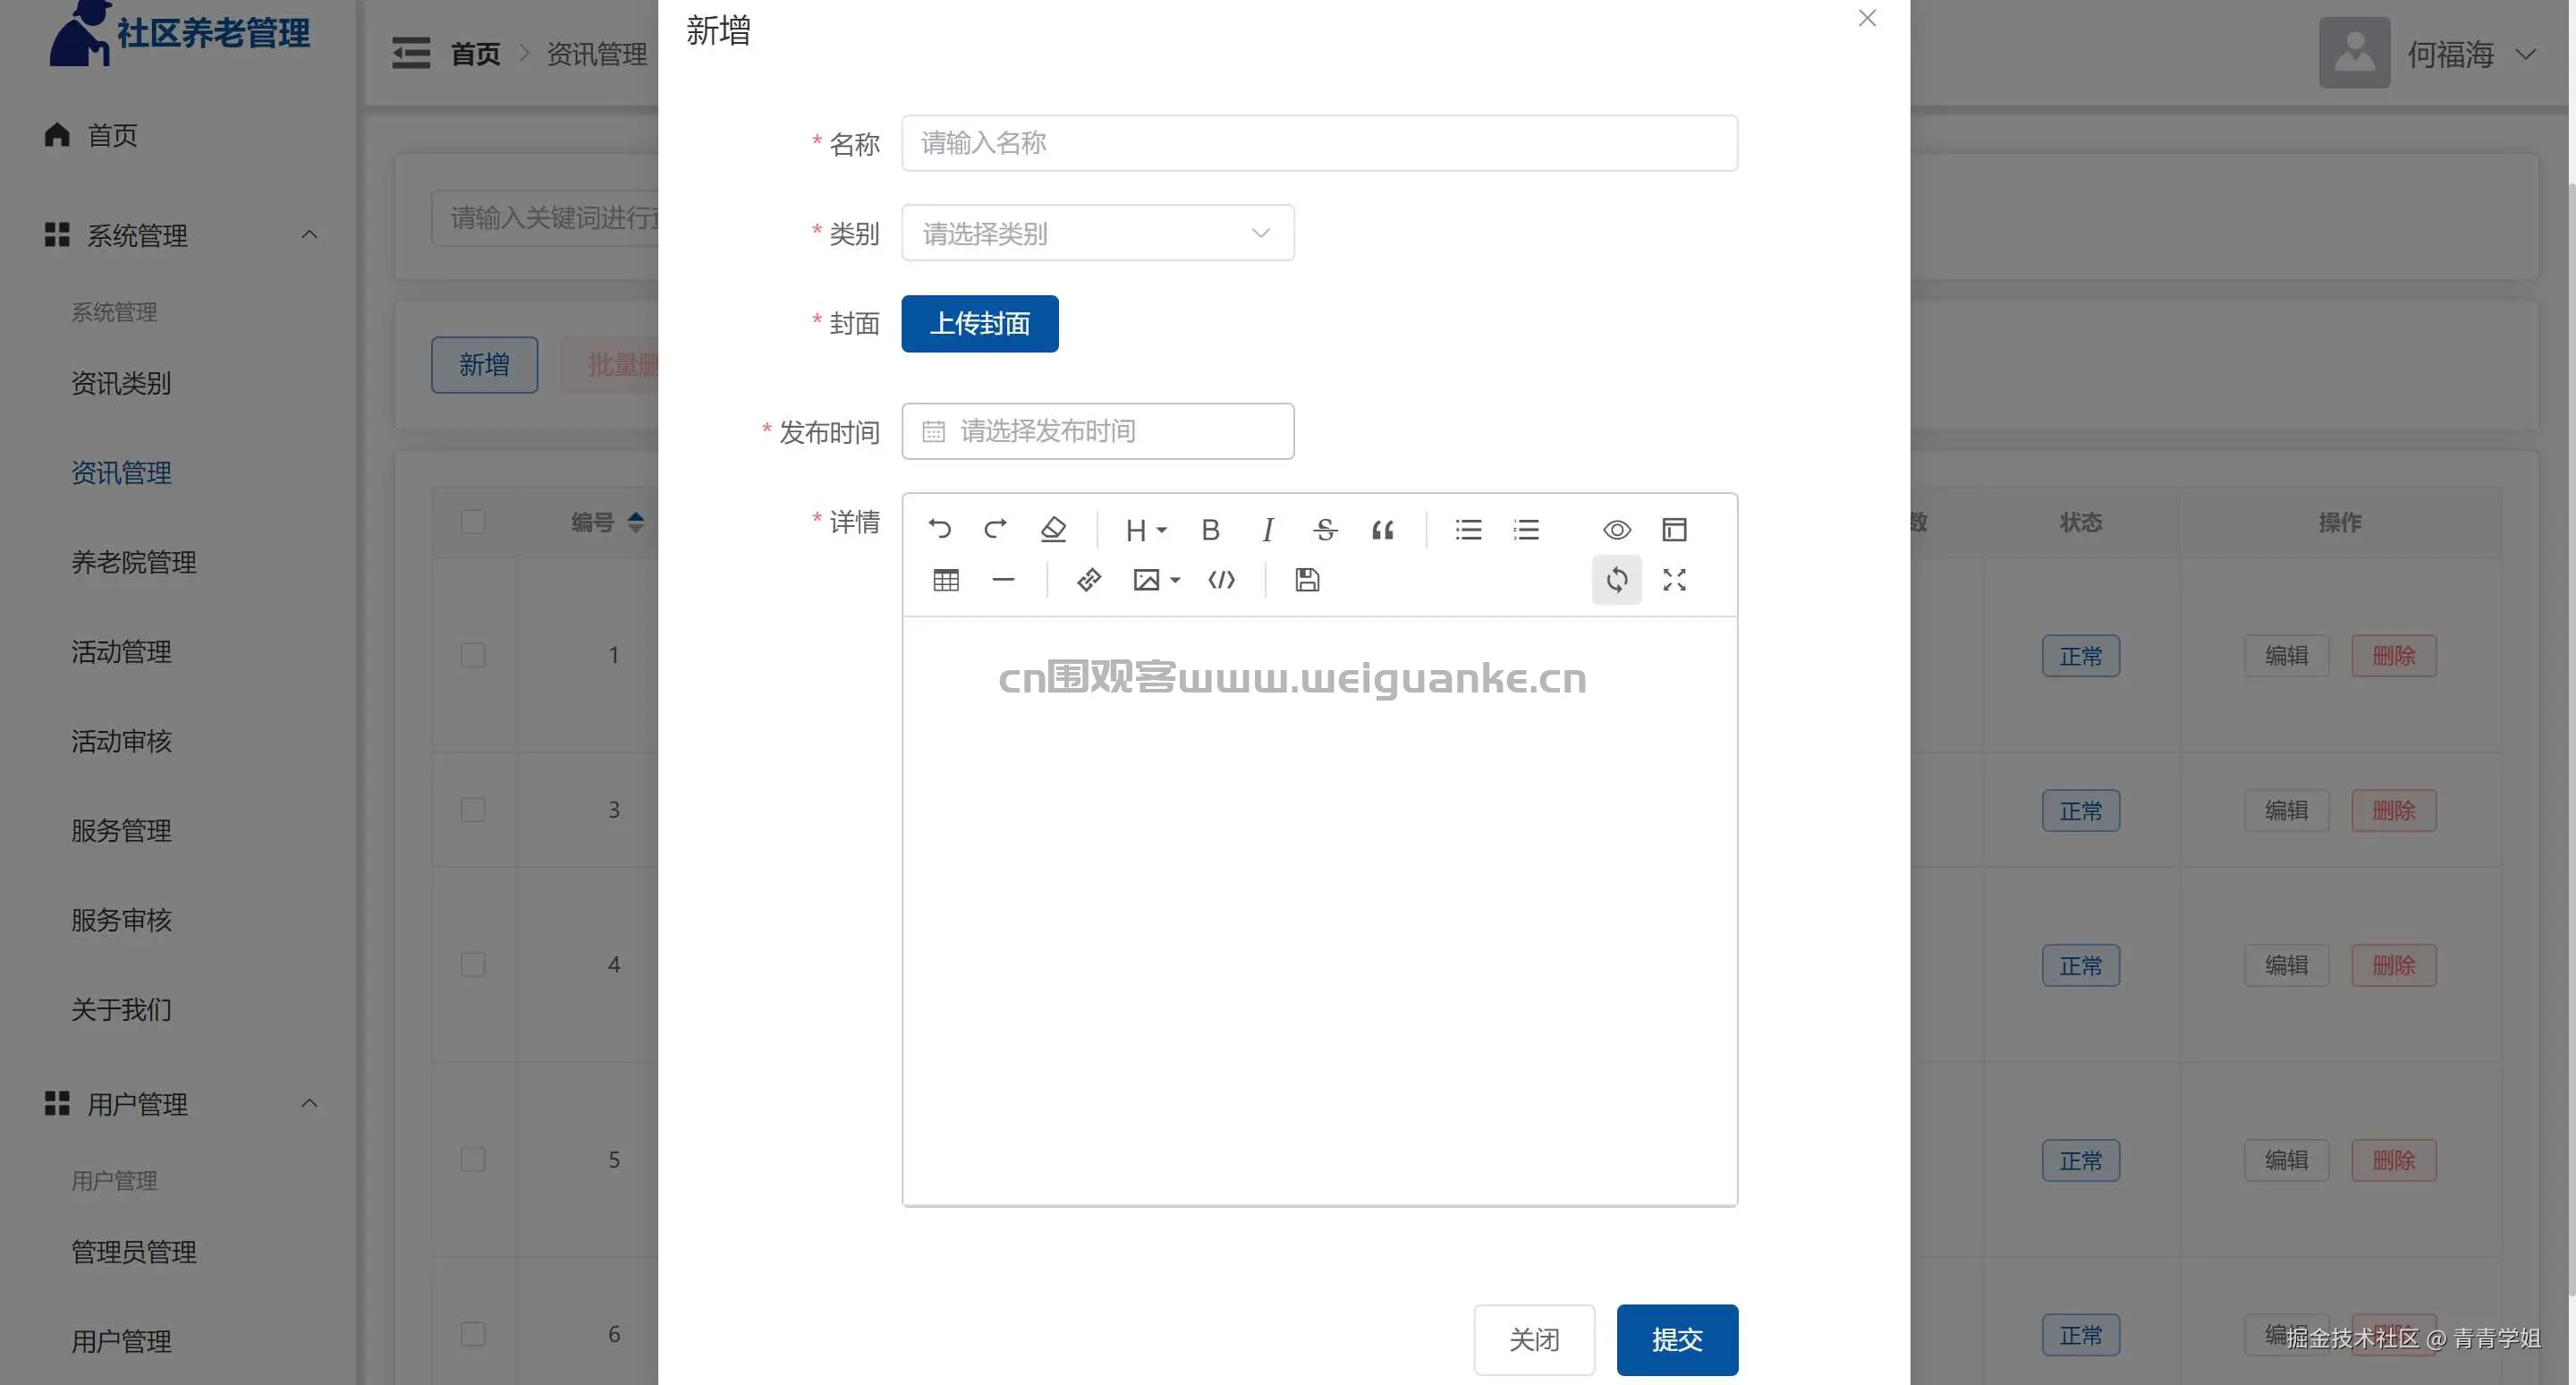Viewport: 2576px width, 1385px height.
Task: Insert a link with link icon
Action: tap(1089, 580)
